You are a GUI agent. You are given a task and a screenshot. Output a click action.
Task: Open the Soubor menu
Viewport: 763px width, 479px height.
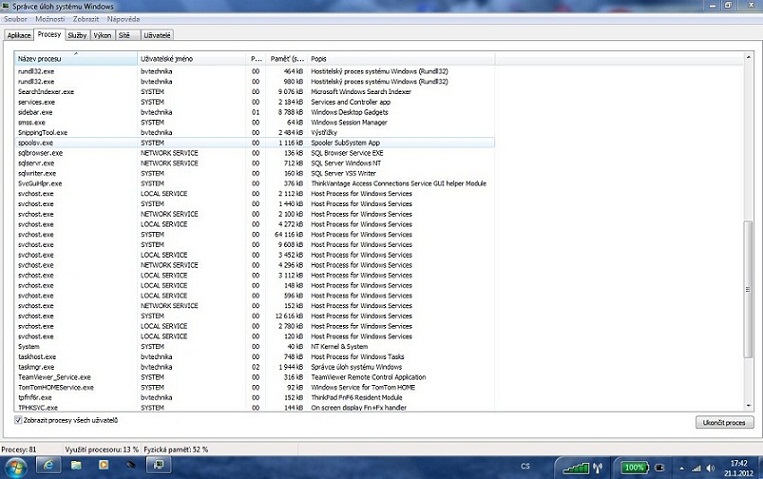pyautogui.click(x=15, y=19)
